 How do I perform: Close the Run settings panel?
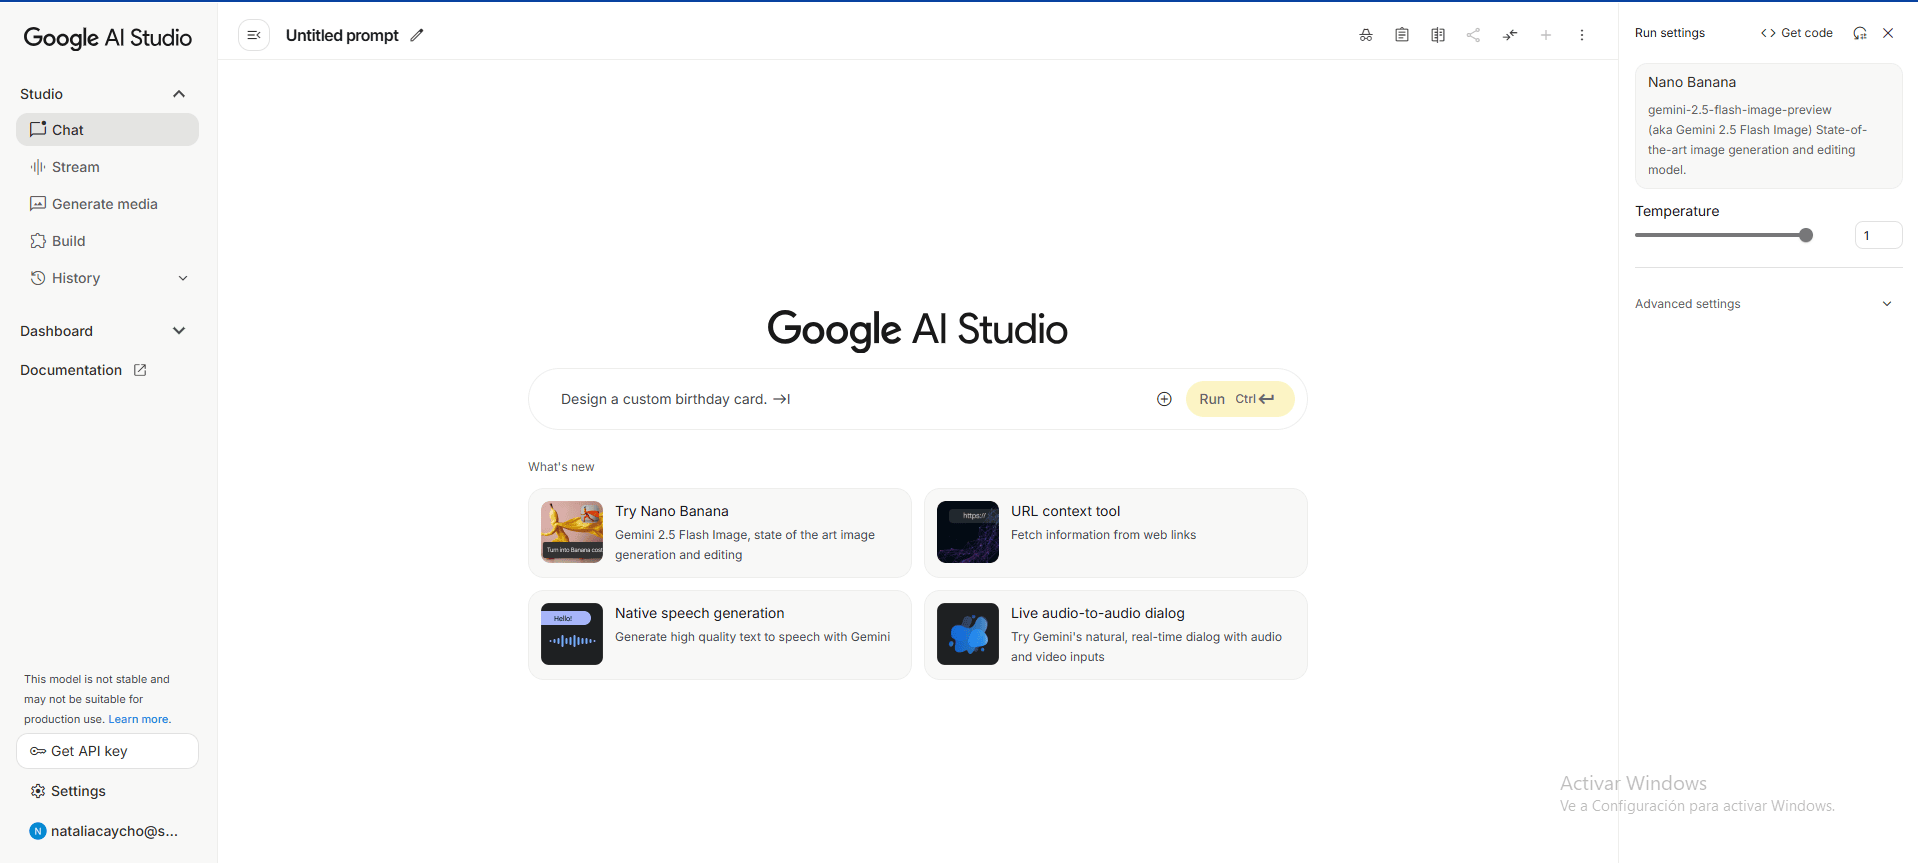1888,33
